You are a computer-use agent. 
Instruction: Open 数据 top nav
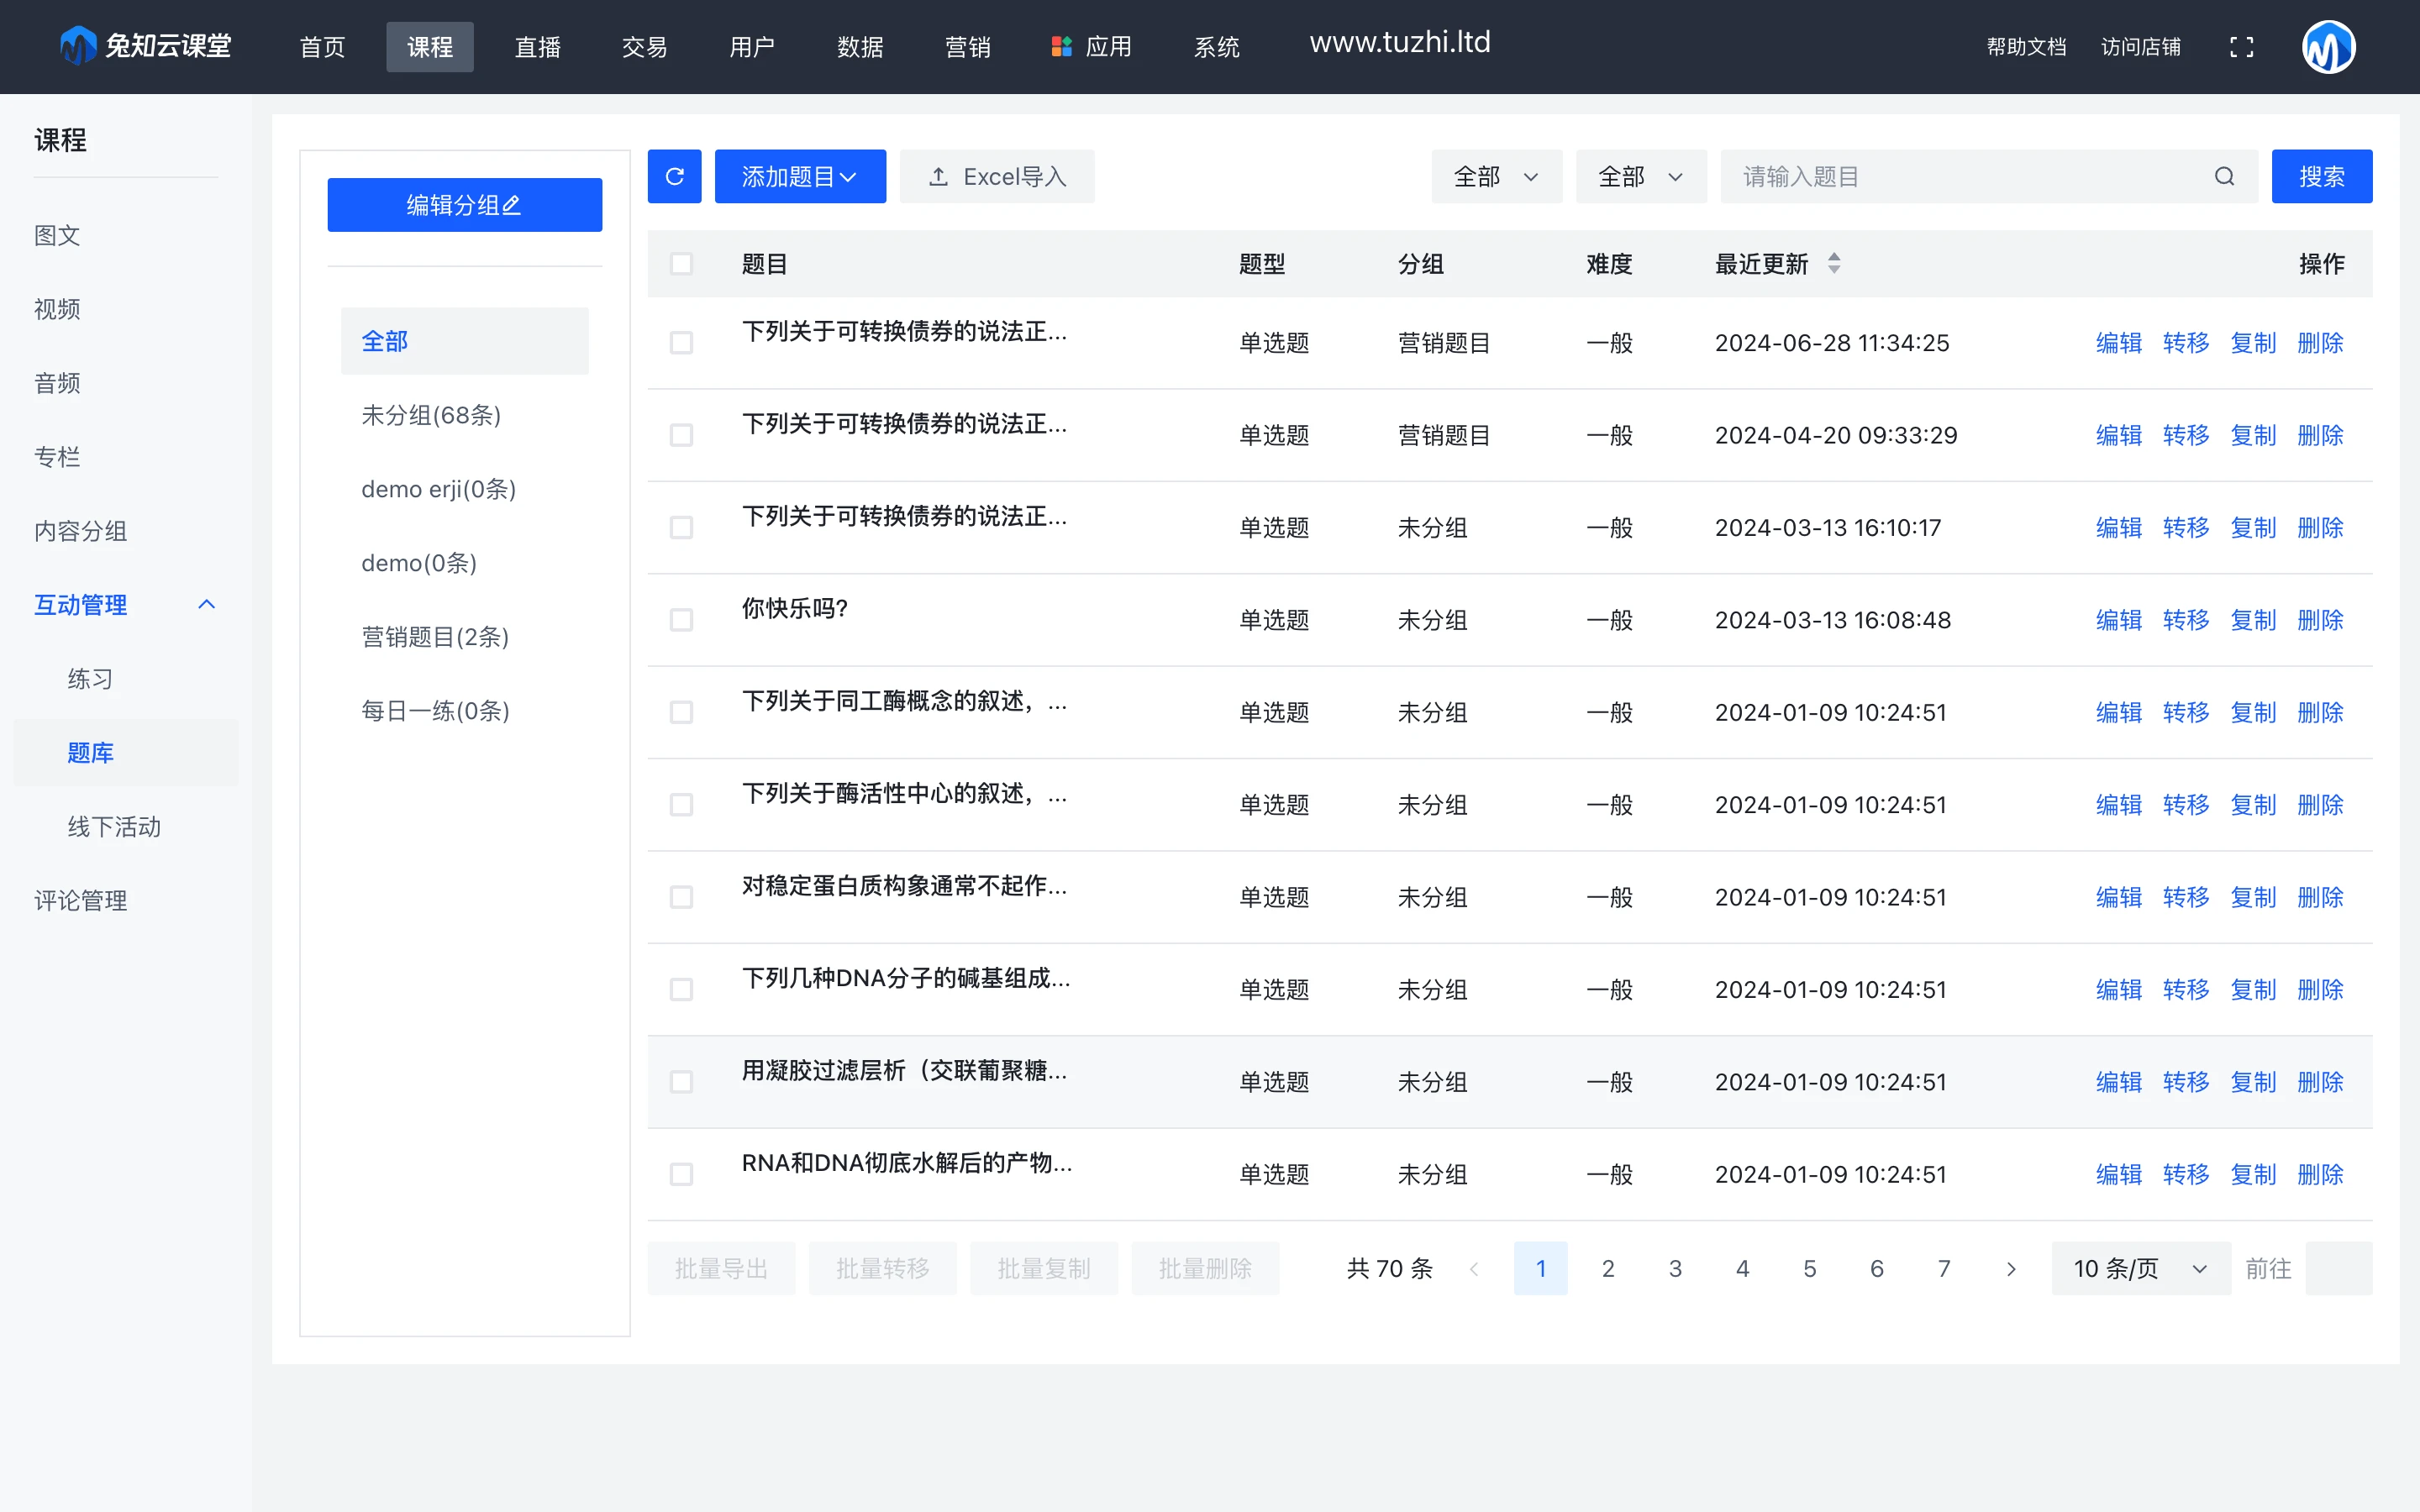tap(860, 47)
